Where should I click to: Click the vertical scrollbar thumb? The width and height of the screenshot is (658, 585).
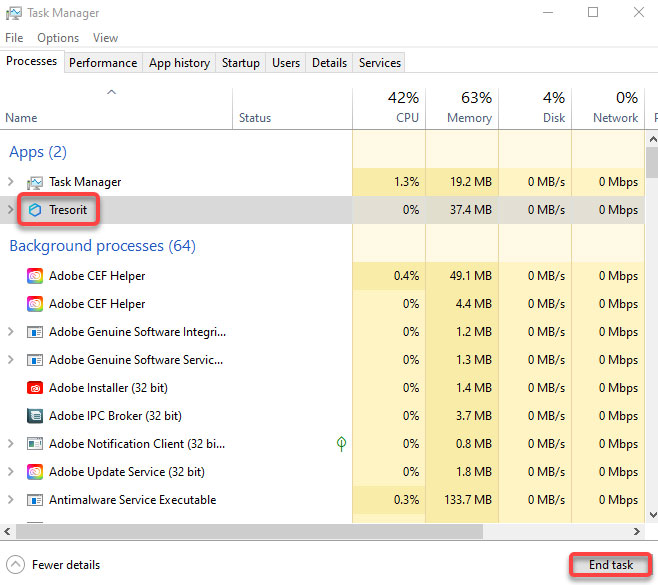pyautogui.click(x=653, y=162)
